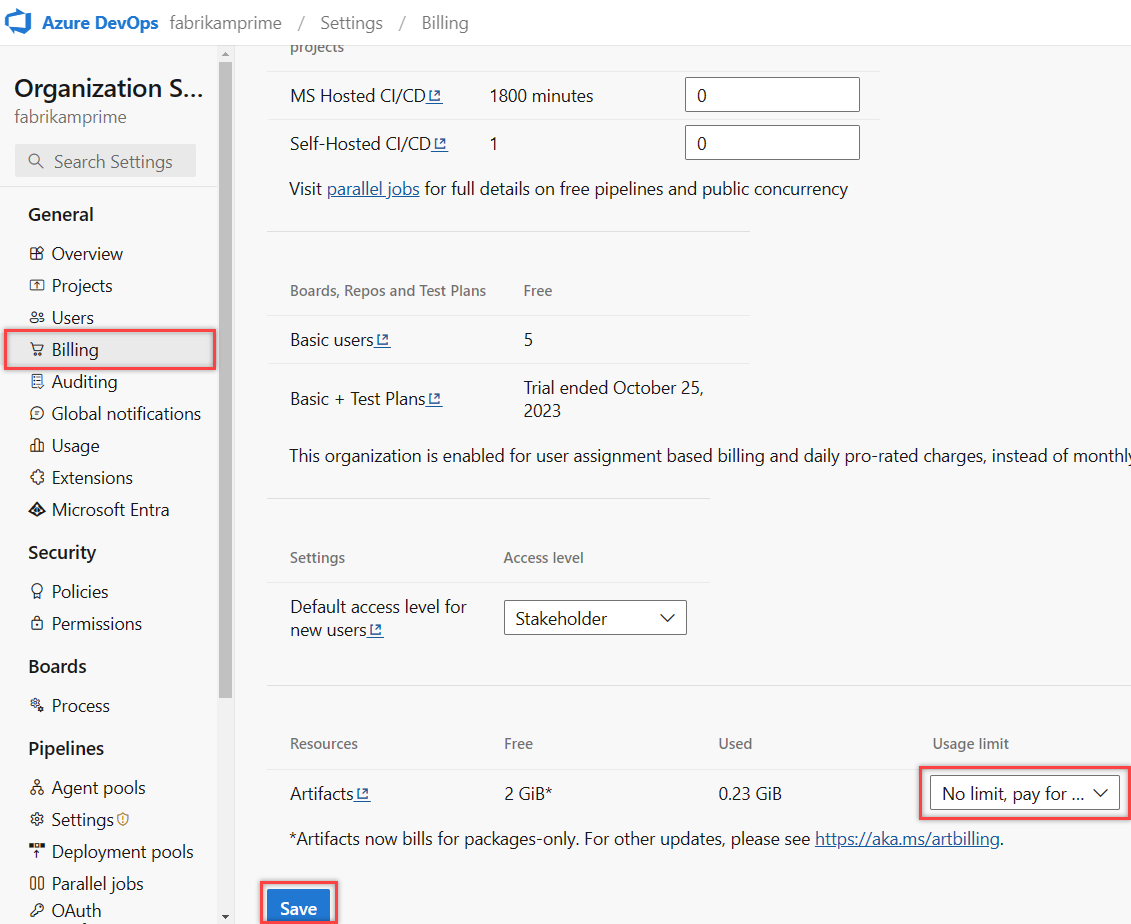Save the billing changes
This screenshot has width=1131, height=924.
[298, 908]
